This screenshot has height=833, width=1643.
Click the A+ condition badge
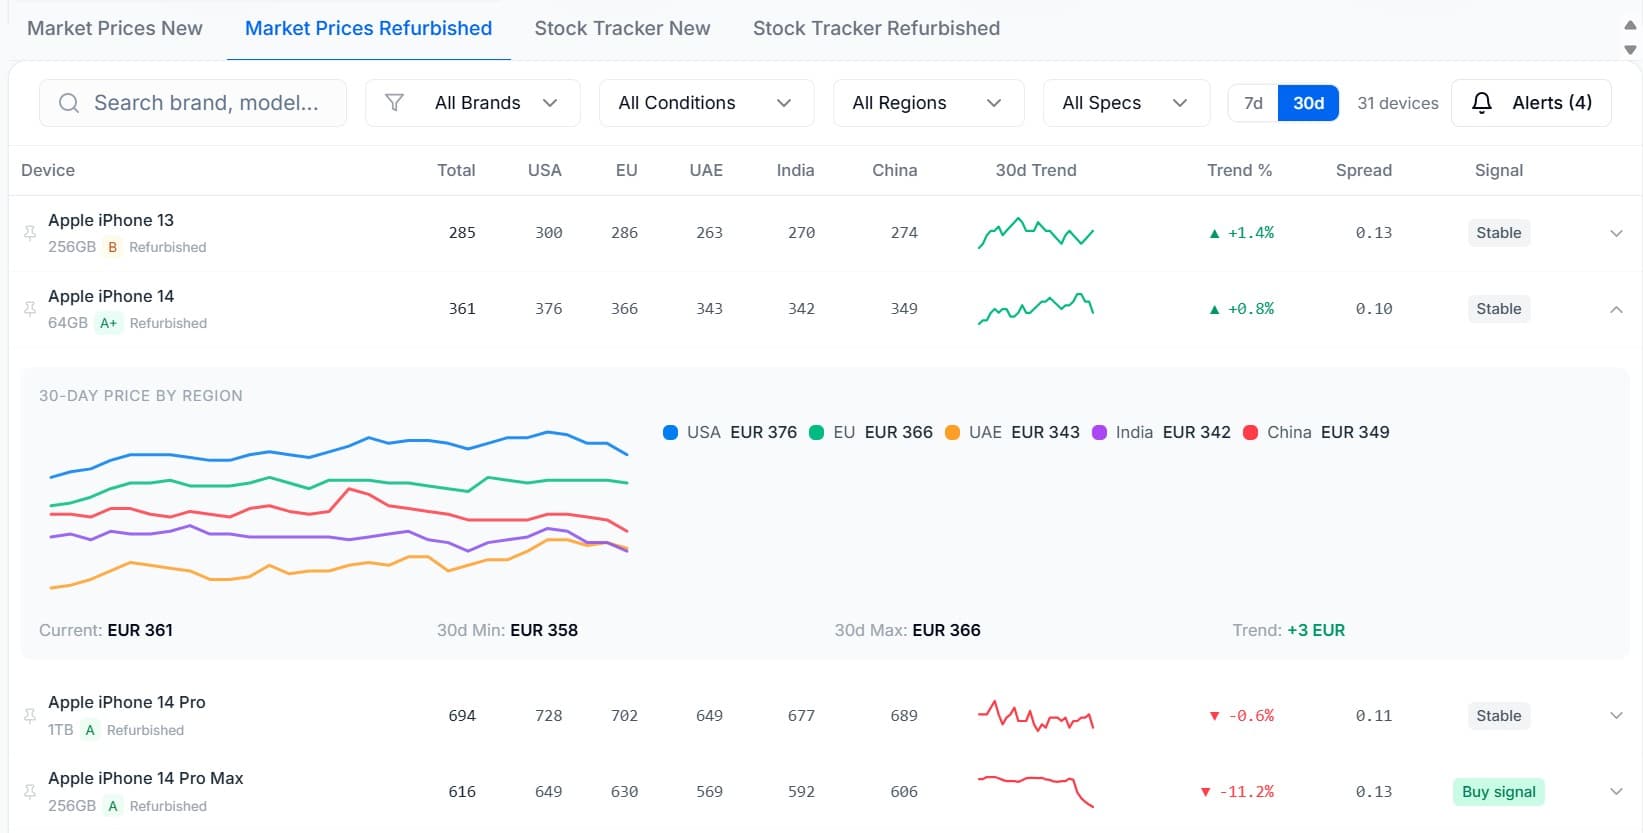click(108, 323)
